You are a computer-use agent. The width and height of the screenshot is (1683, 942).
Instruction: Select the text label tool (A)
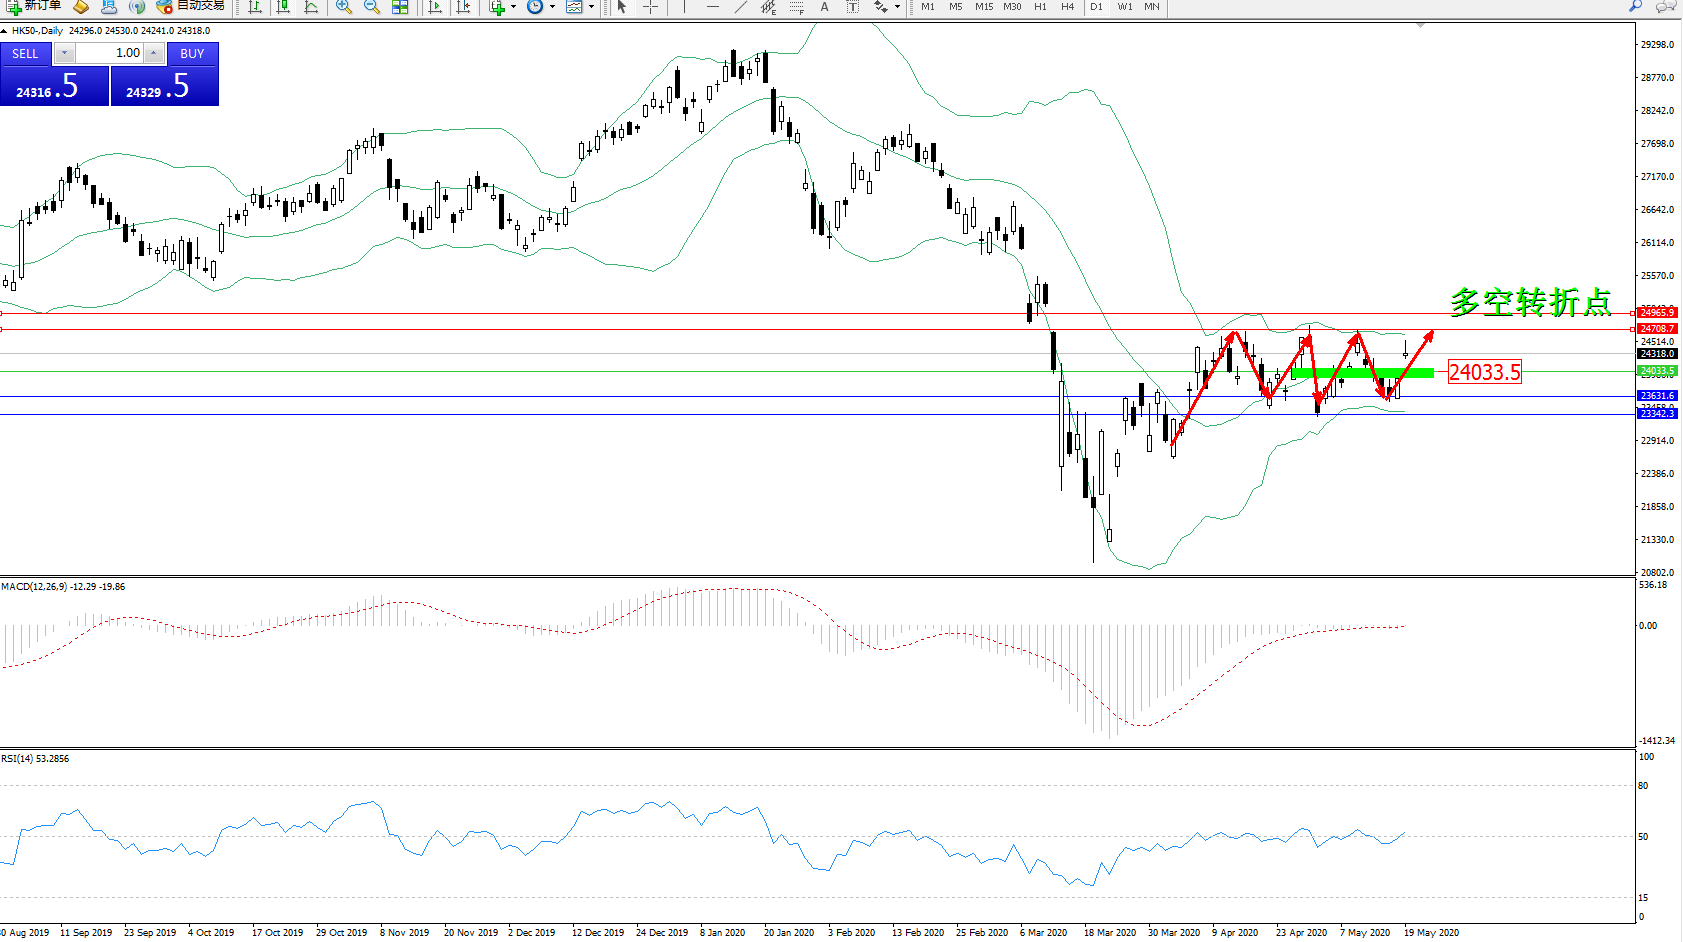[x=824, y=7]
